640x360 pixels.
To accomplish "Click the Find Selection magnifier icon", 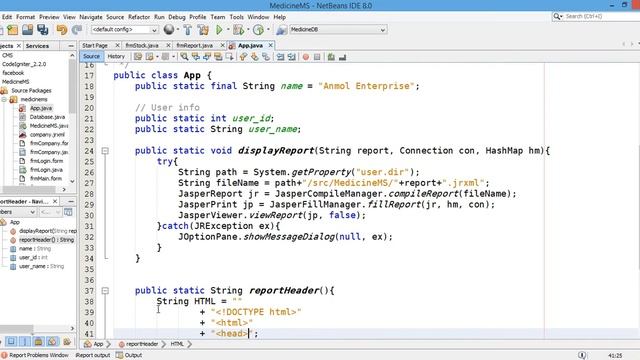I will click(x=184, y=57).
